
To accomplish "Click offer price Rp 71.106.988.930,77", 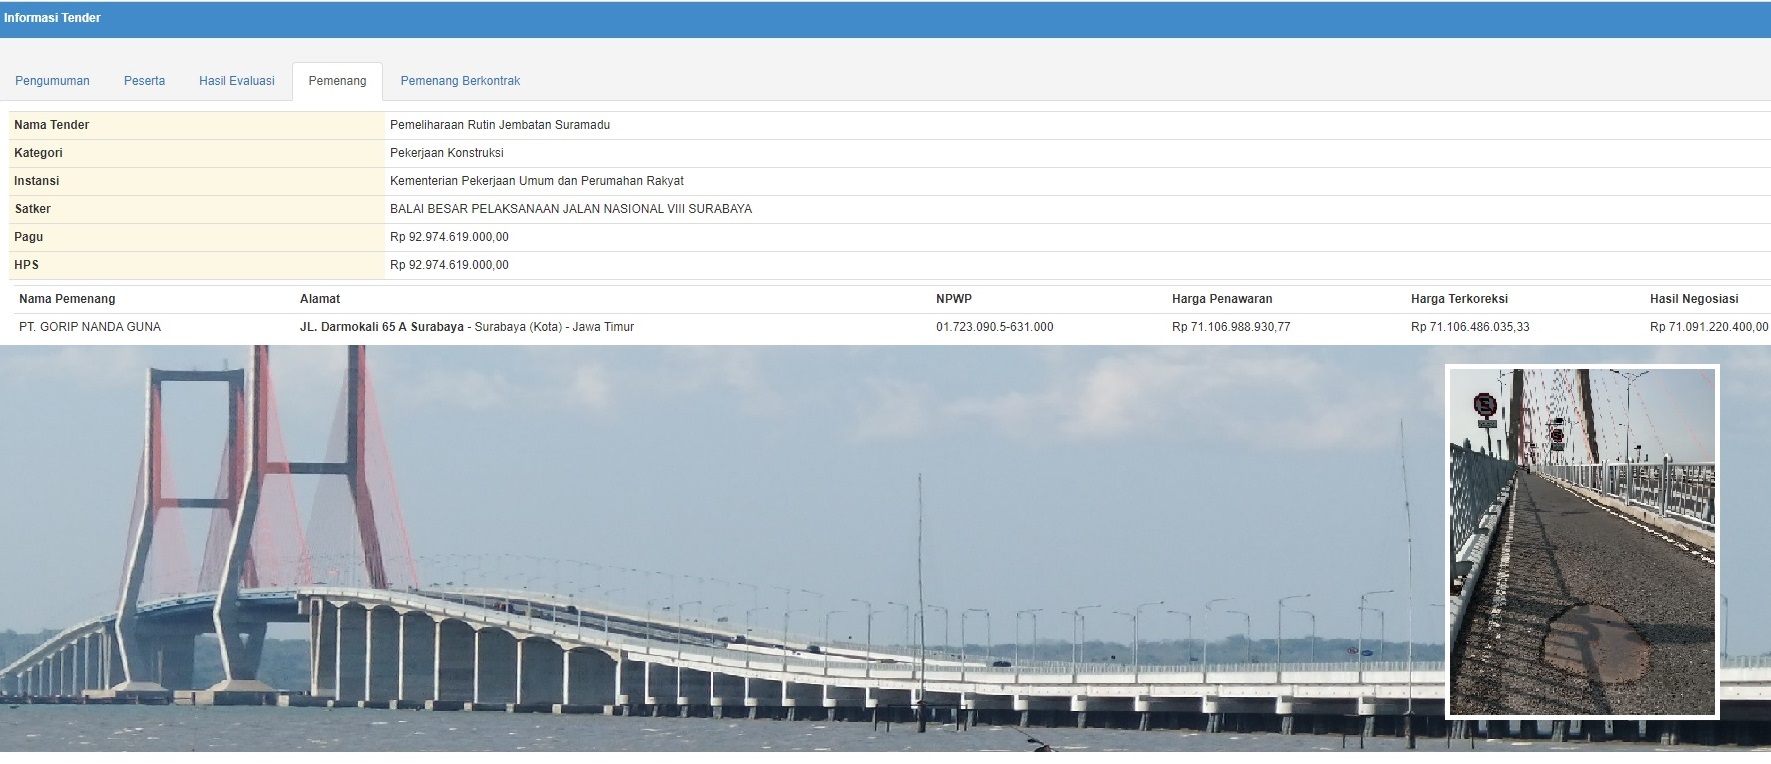I will point(1231,327).
